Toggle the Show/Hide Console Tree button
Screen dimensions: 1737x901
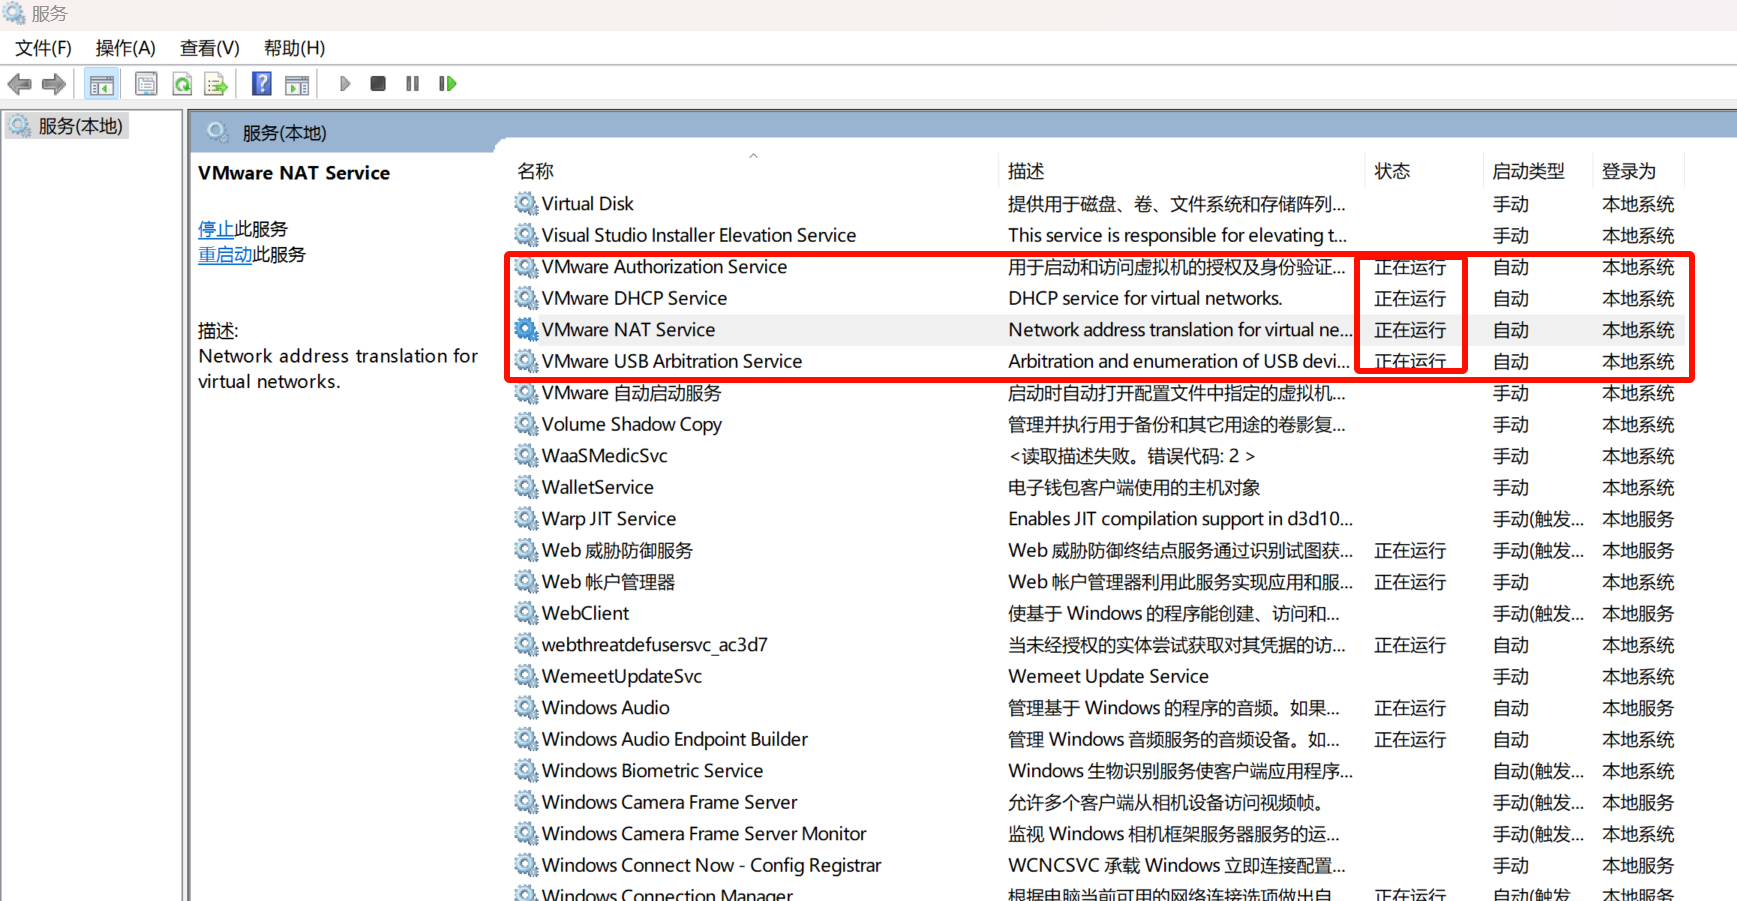[101, 84]
